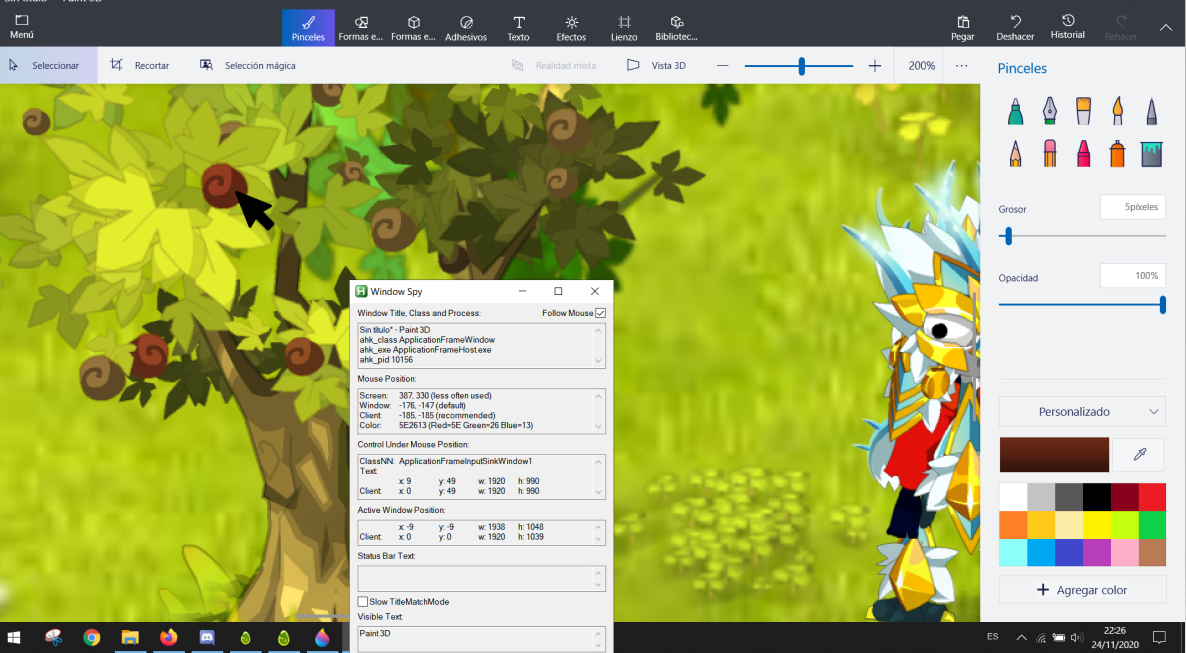
Task: Uncheck Follow Mouse in Window Spy
Action: coord(601,313)
